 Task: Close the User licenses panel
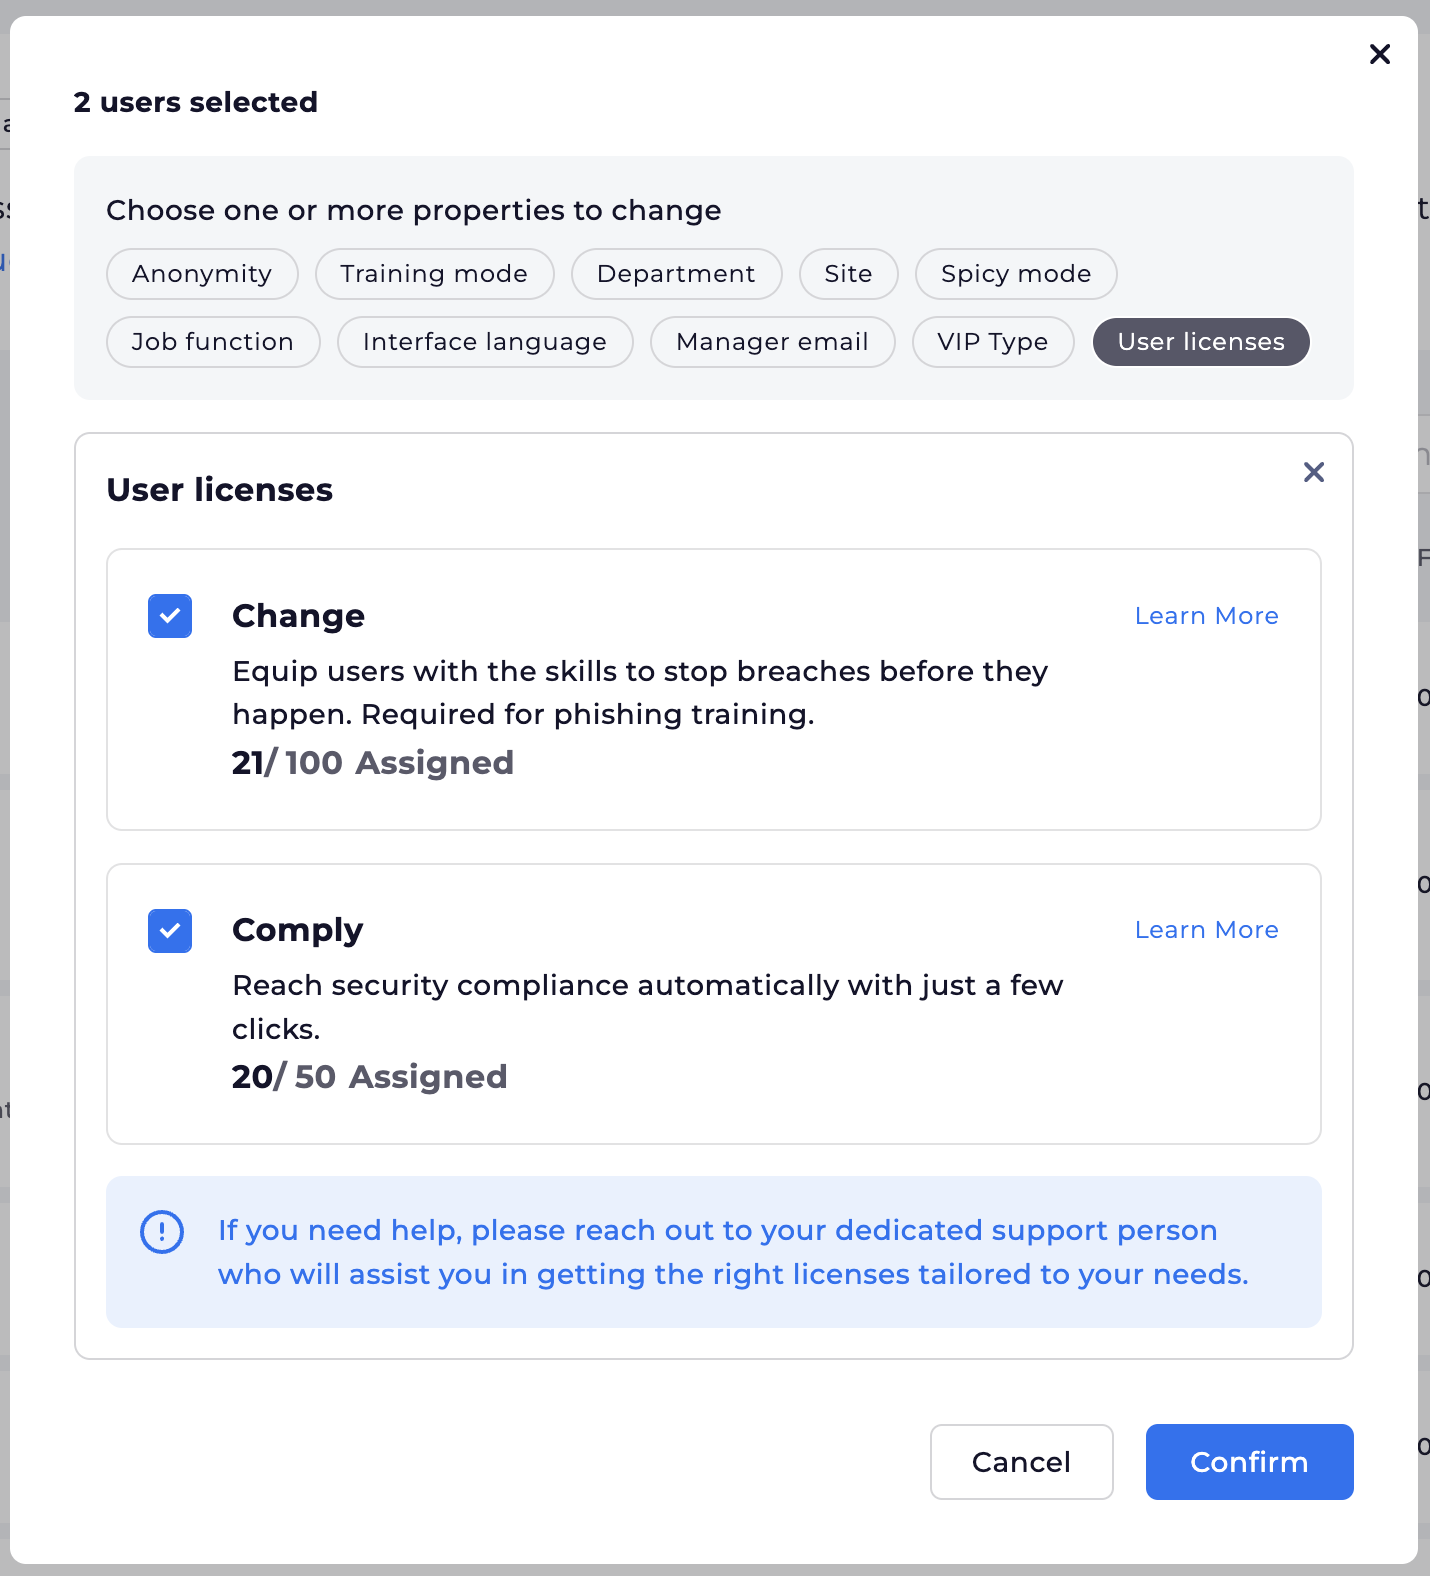pos(1313,472)
